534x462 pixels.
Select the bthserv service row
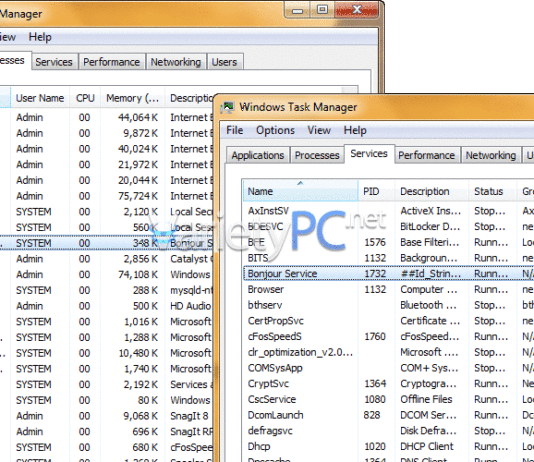click(388, 305)
